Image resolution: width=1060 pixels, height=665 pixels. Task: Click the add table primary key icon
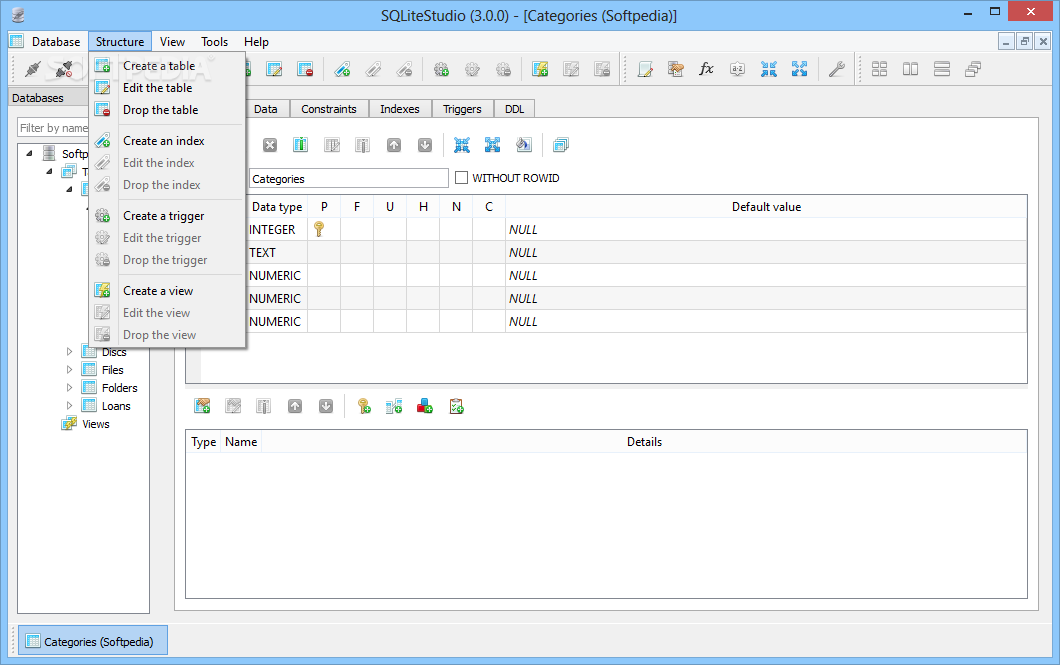pos(364,406)
